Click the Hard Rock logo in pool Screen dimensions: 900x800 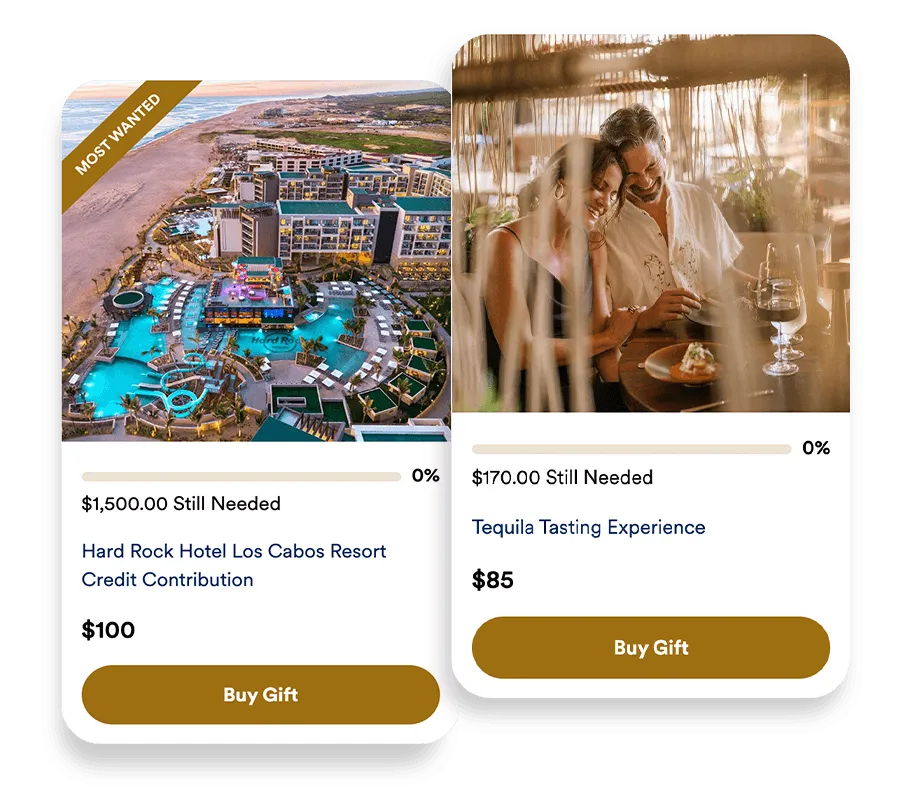(x=274, y=341)
